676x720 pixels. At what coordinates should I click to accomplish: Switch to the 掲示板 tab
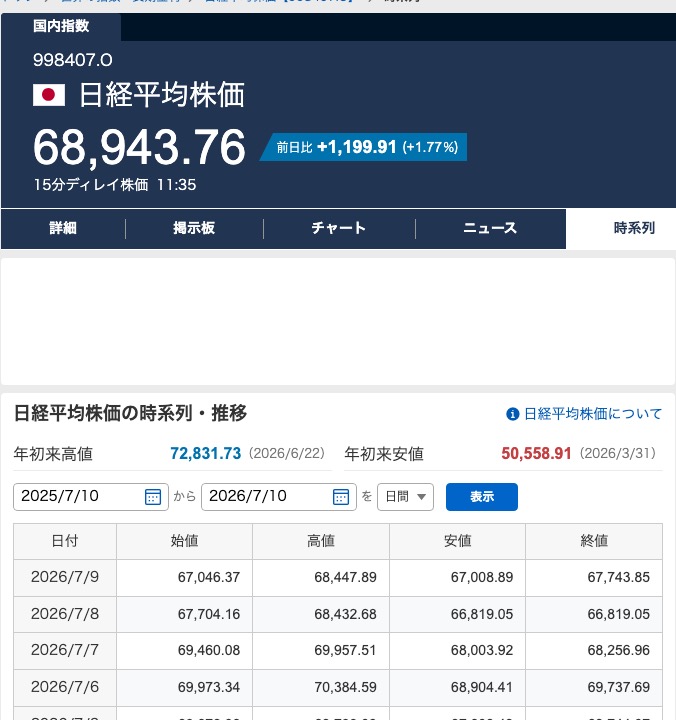tap(194, 228)
